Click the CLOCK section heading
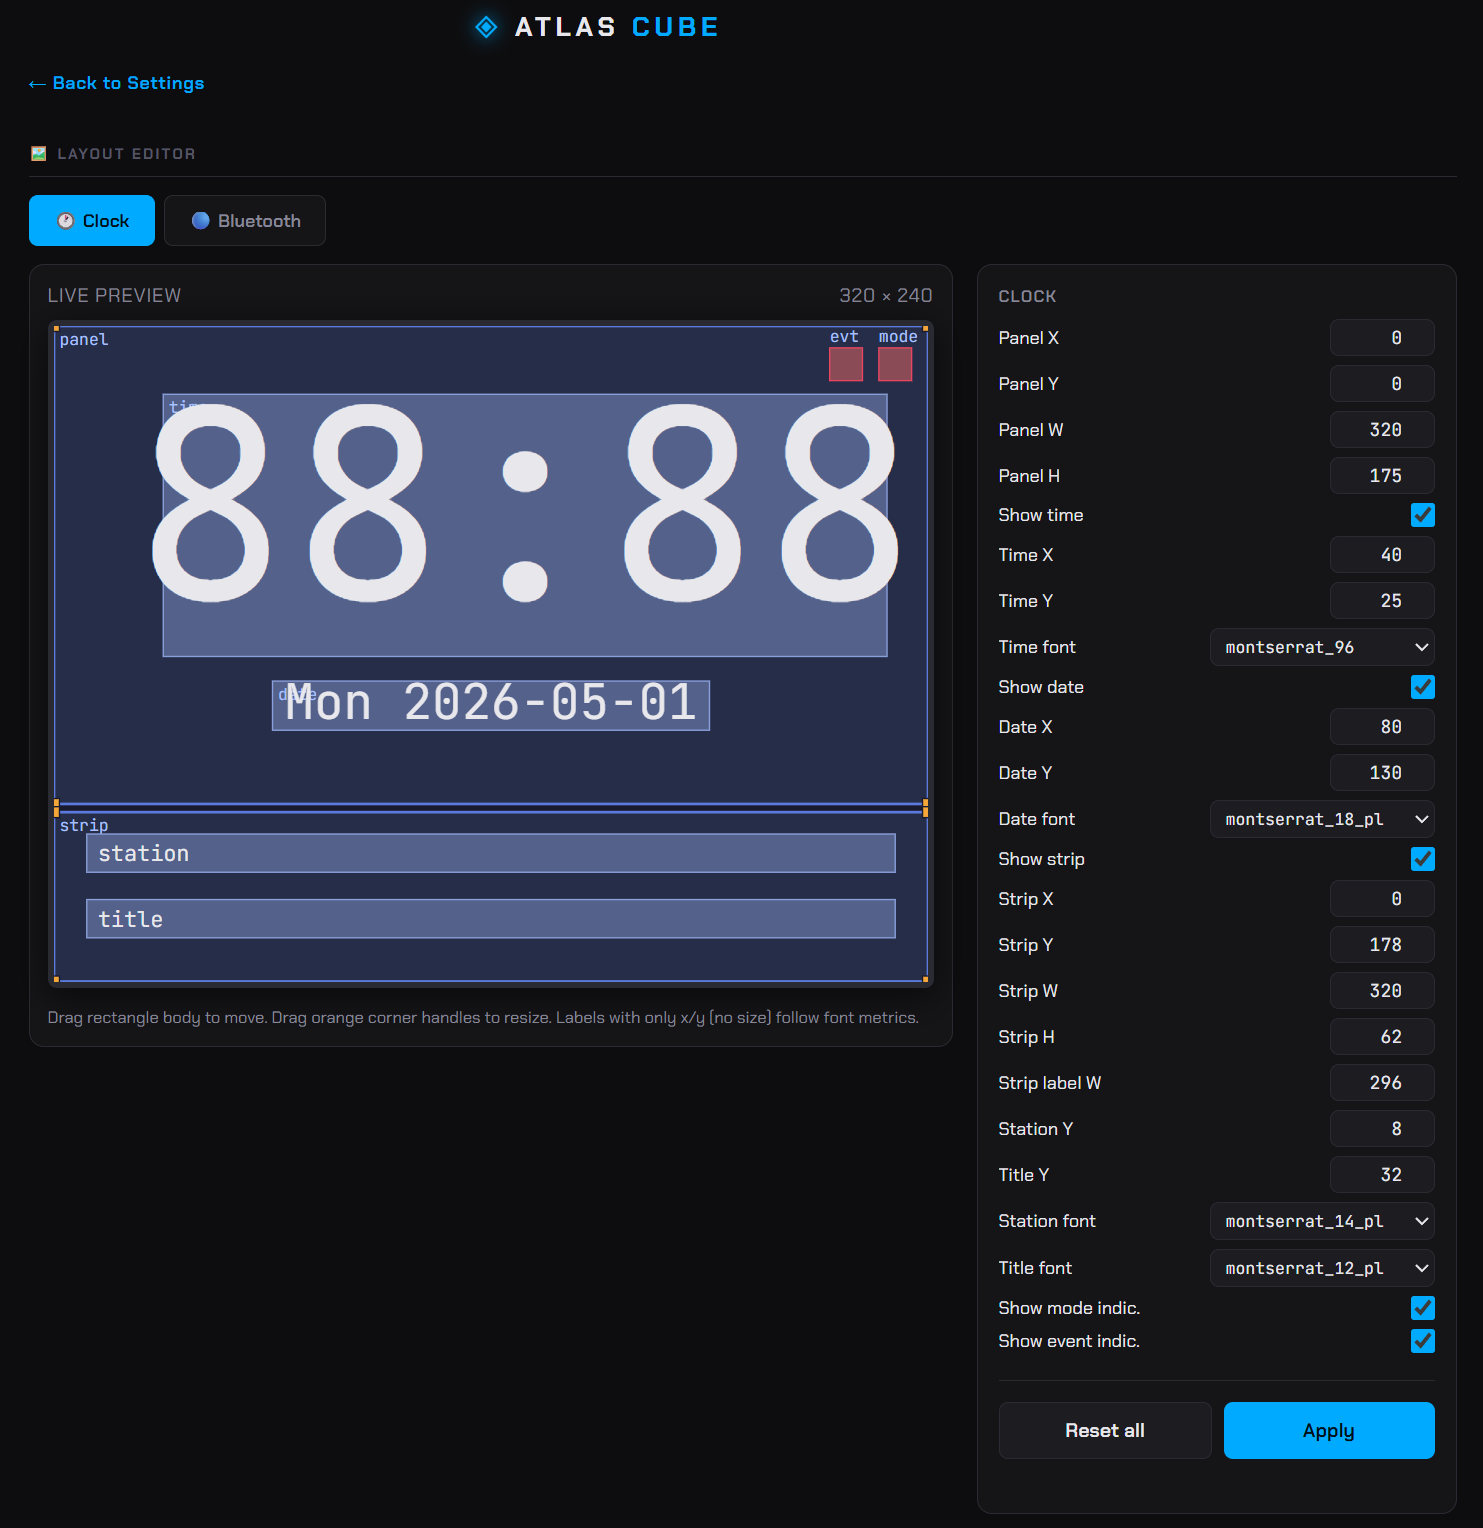The image size is (1483, 1528). tap(1027, 296)
